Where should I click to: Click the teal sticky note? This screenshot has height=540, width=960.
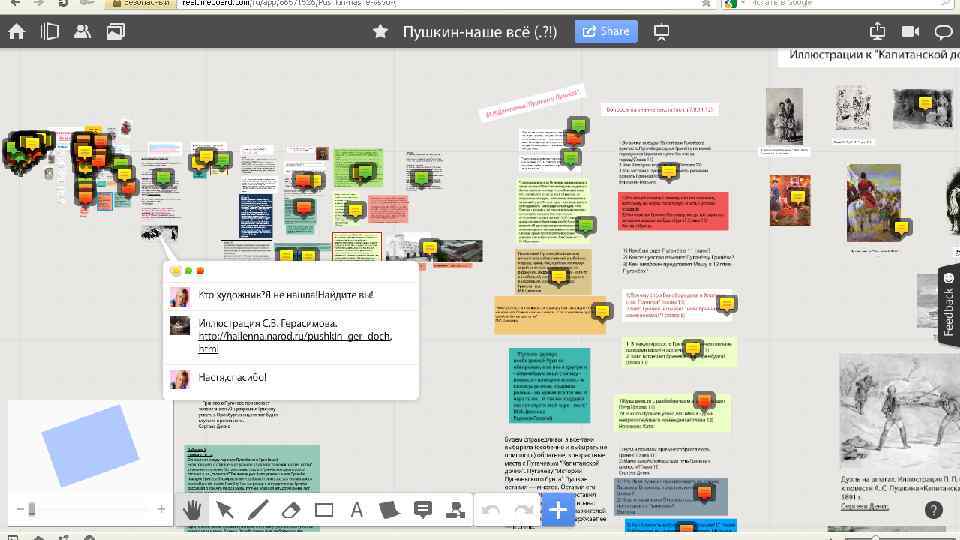tap(549, 386)
